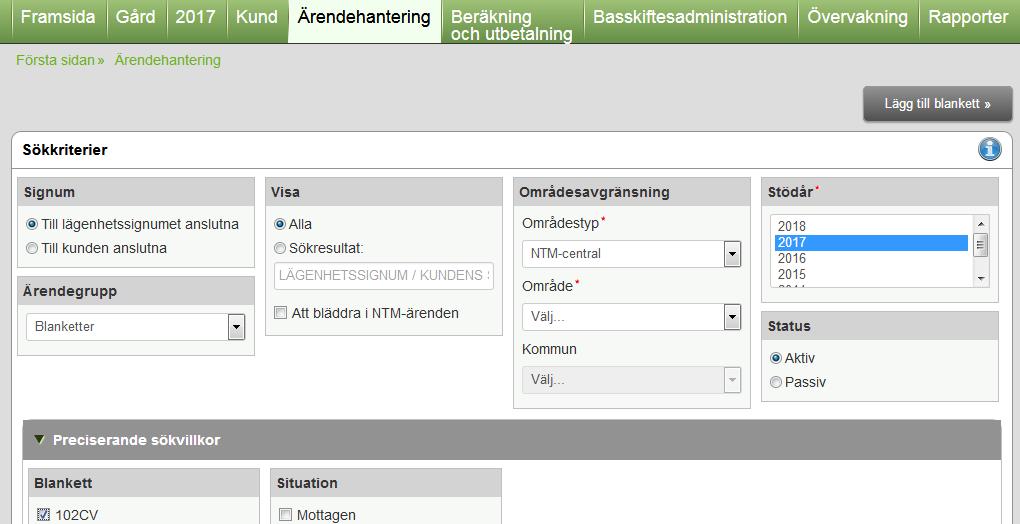This screenshot has width=1020, height=524.
Task: Focus the Lägenhetssignum / Kundens search field
Action: [x=384, y=276]
